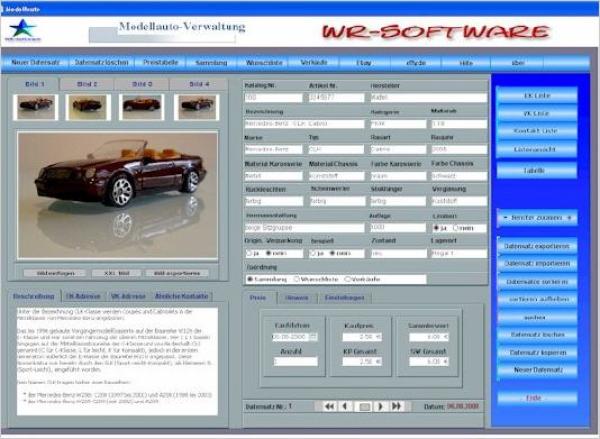This screenshot has width=600, height=439.
Task: Choose the 'Sammlung' radio under Zuordnung
Action: click(x=251, y=279)
